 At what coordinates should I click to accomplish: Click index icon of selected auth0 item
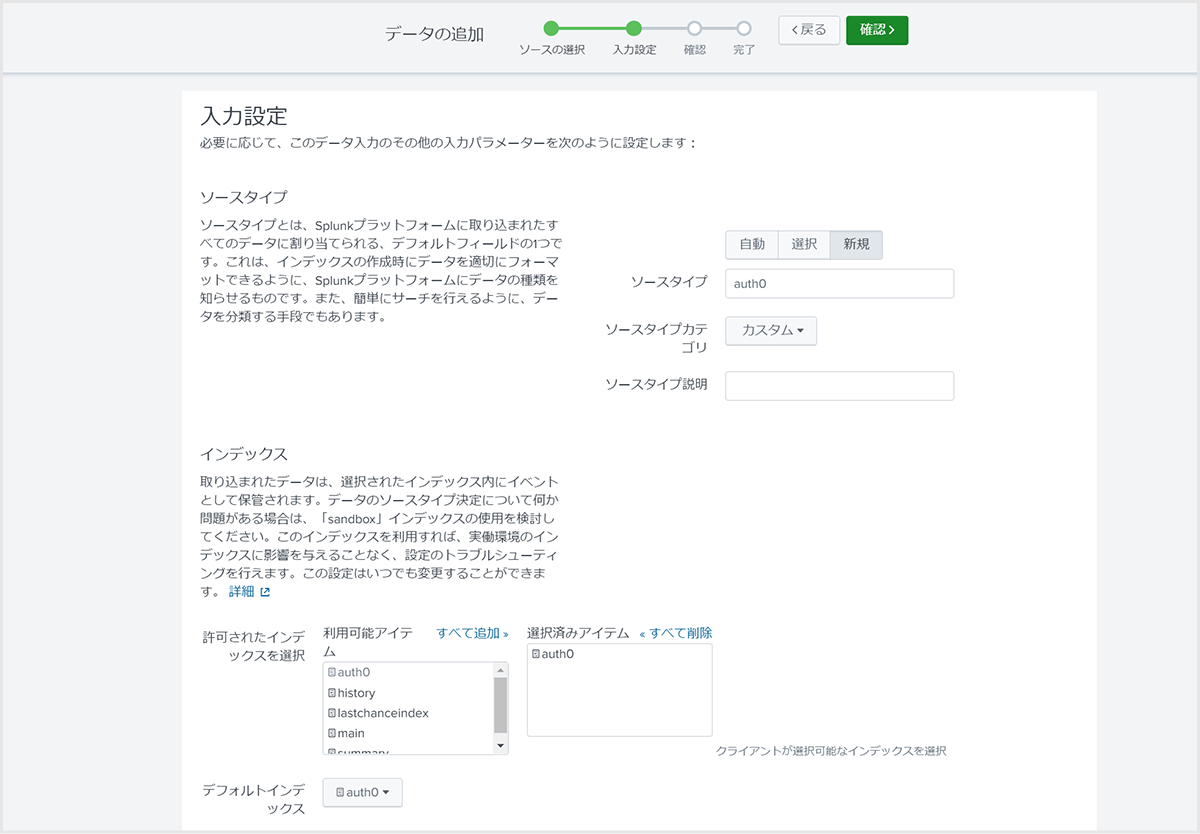coord(536,654)
